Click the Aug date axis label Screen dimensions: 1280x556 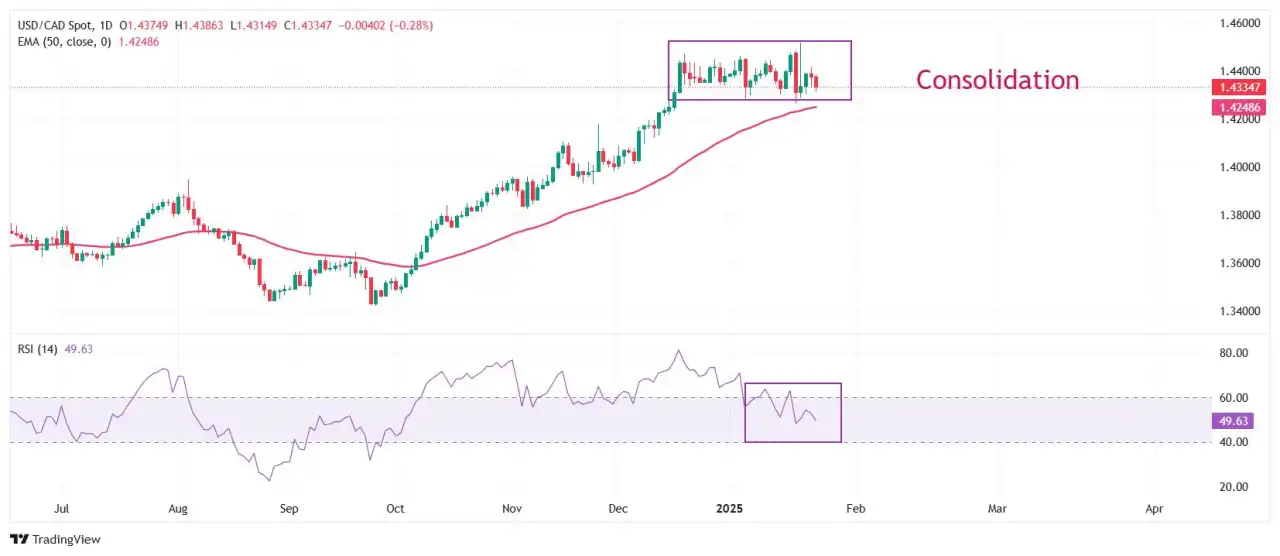pos(179,509)
